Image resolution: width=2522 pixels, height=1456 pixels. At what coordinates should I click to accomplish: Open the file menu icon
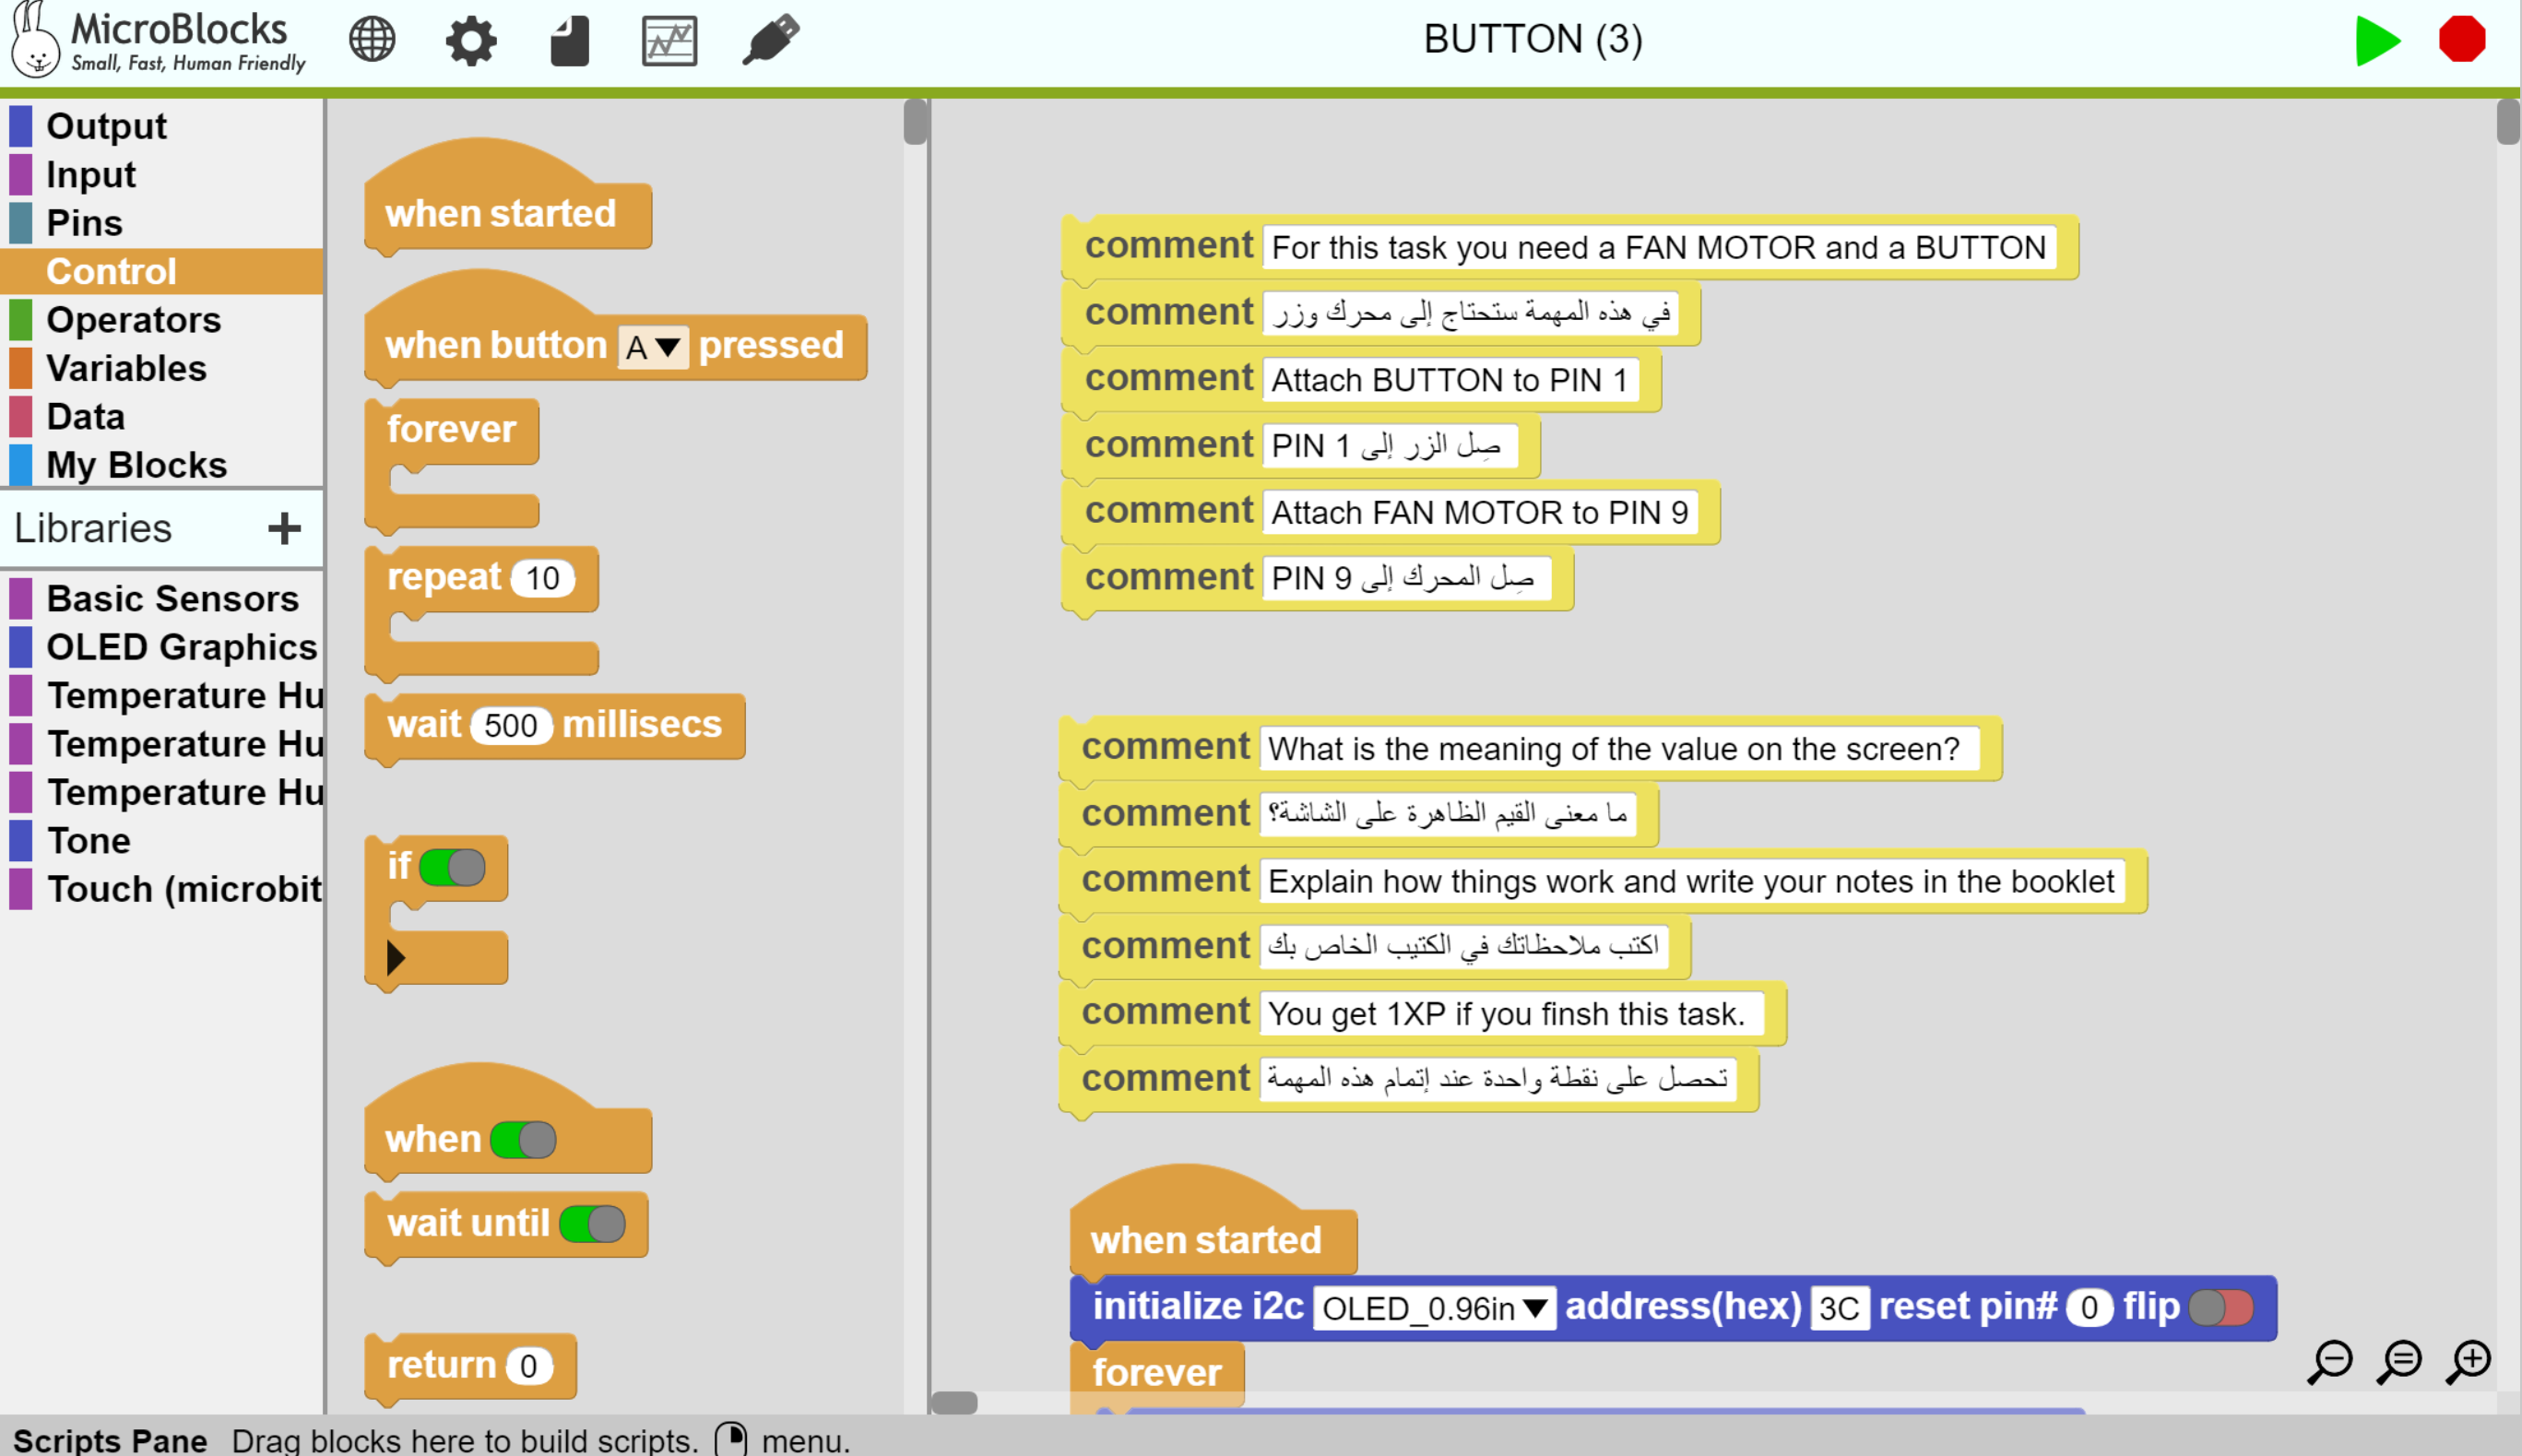click(x=569, y=41)
